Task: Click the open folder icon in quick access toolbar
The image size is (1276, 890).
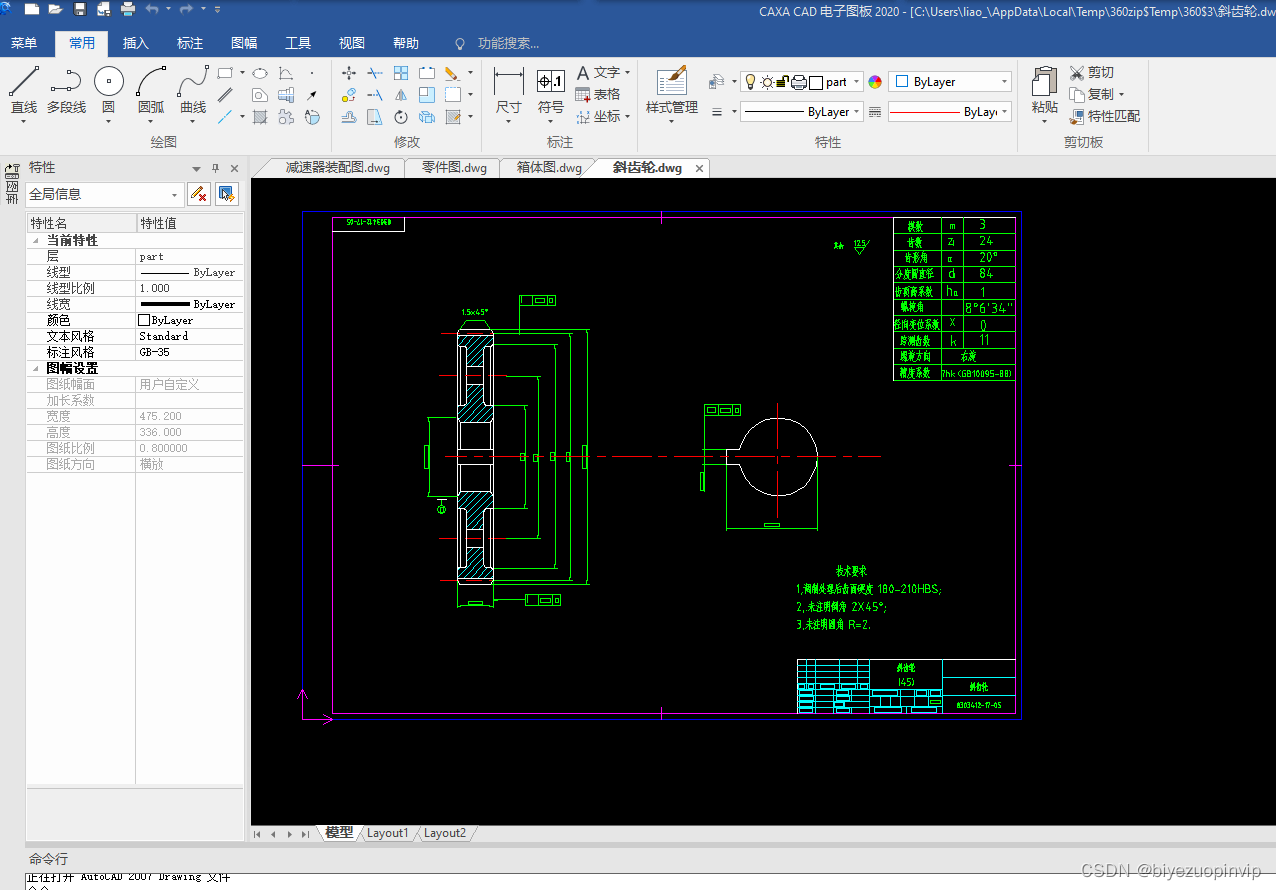Action: point(55,9)
